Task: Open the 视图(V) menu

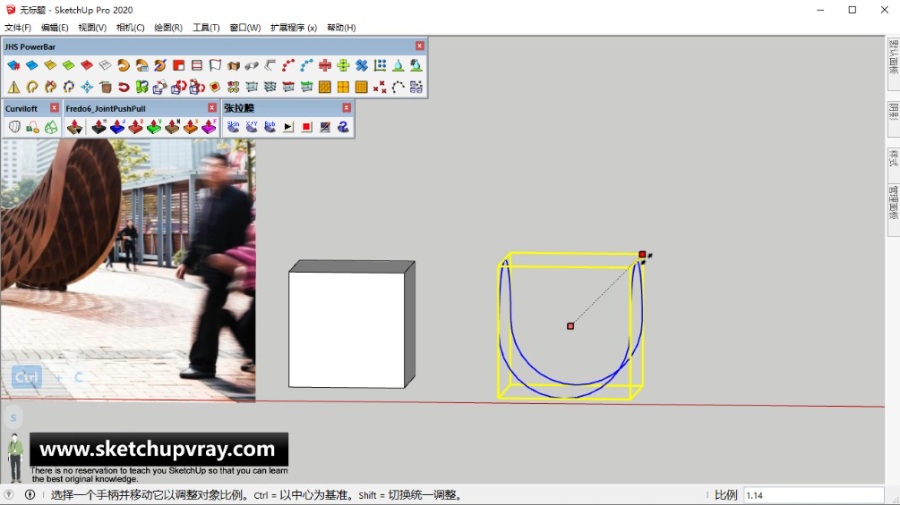Action: point(92,28)
